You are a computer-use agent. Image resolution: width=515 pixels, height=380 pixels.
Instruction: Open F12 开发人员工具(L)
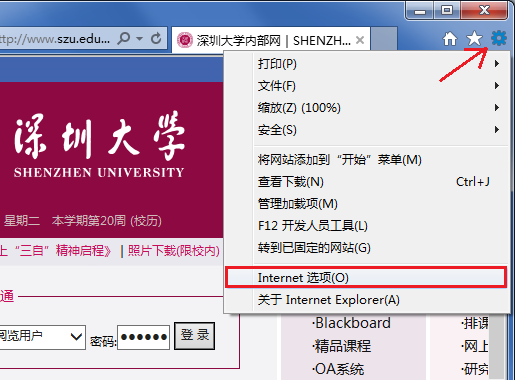pos(367,226)
